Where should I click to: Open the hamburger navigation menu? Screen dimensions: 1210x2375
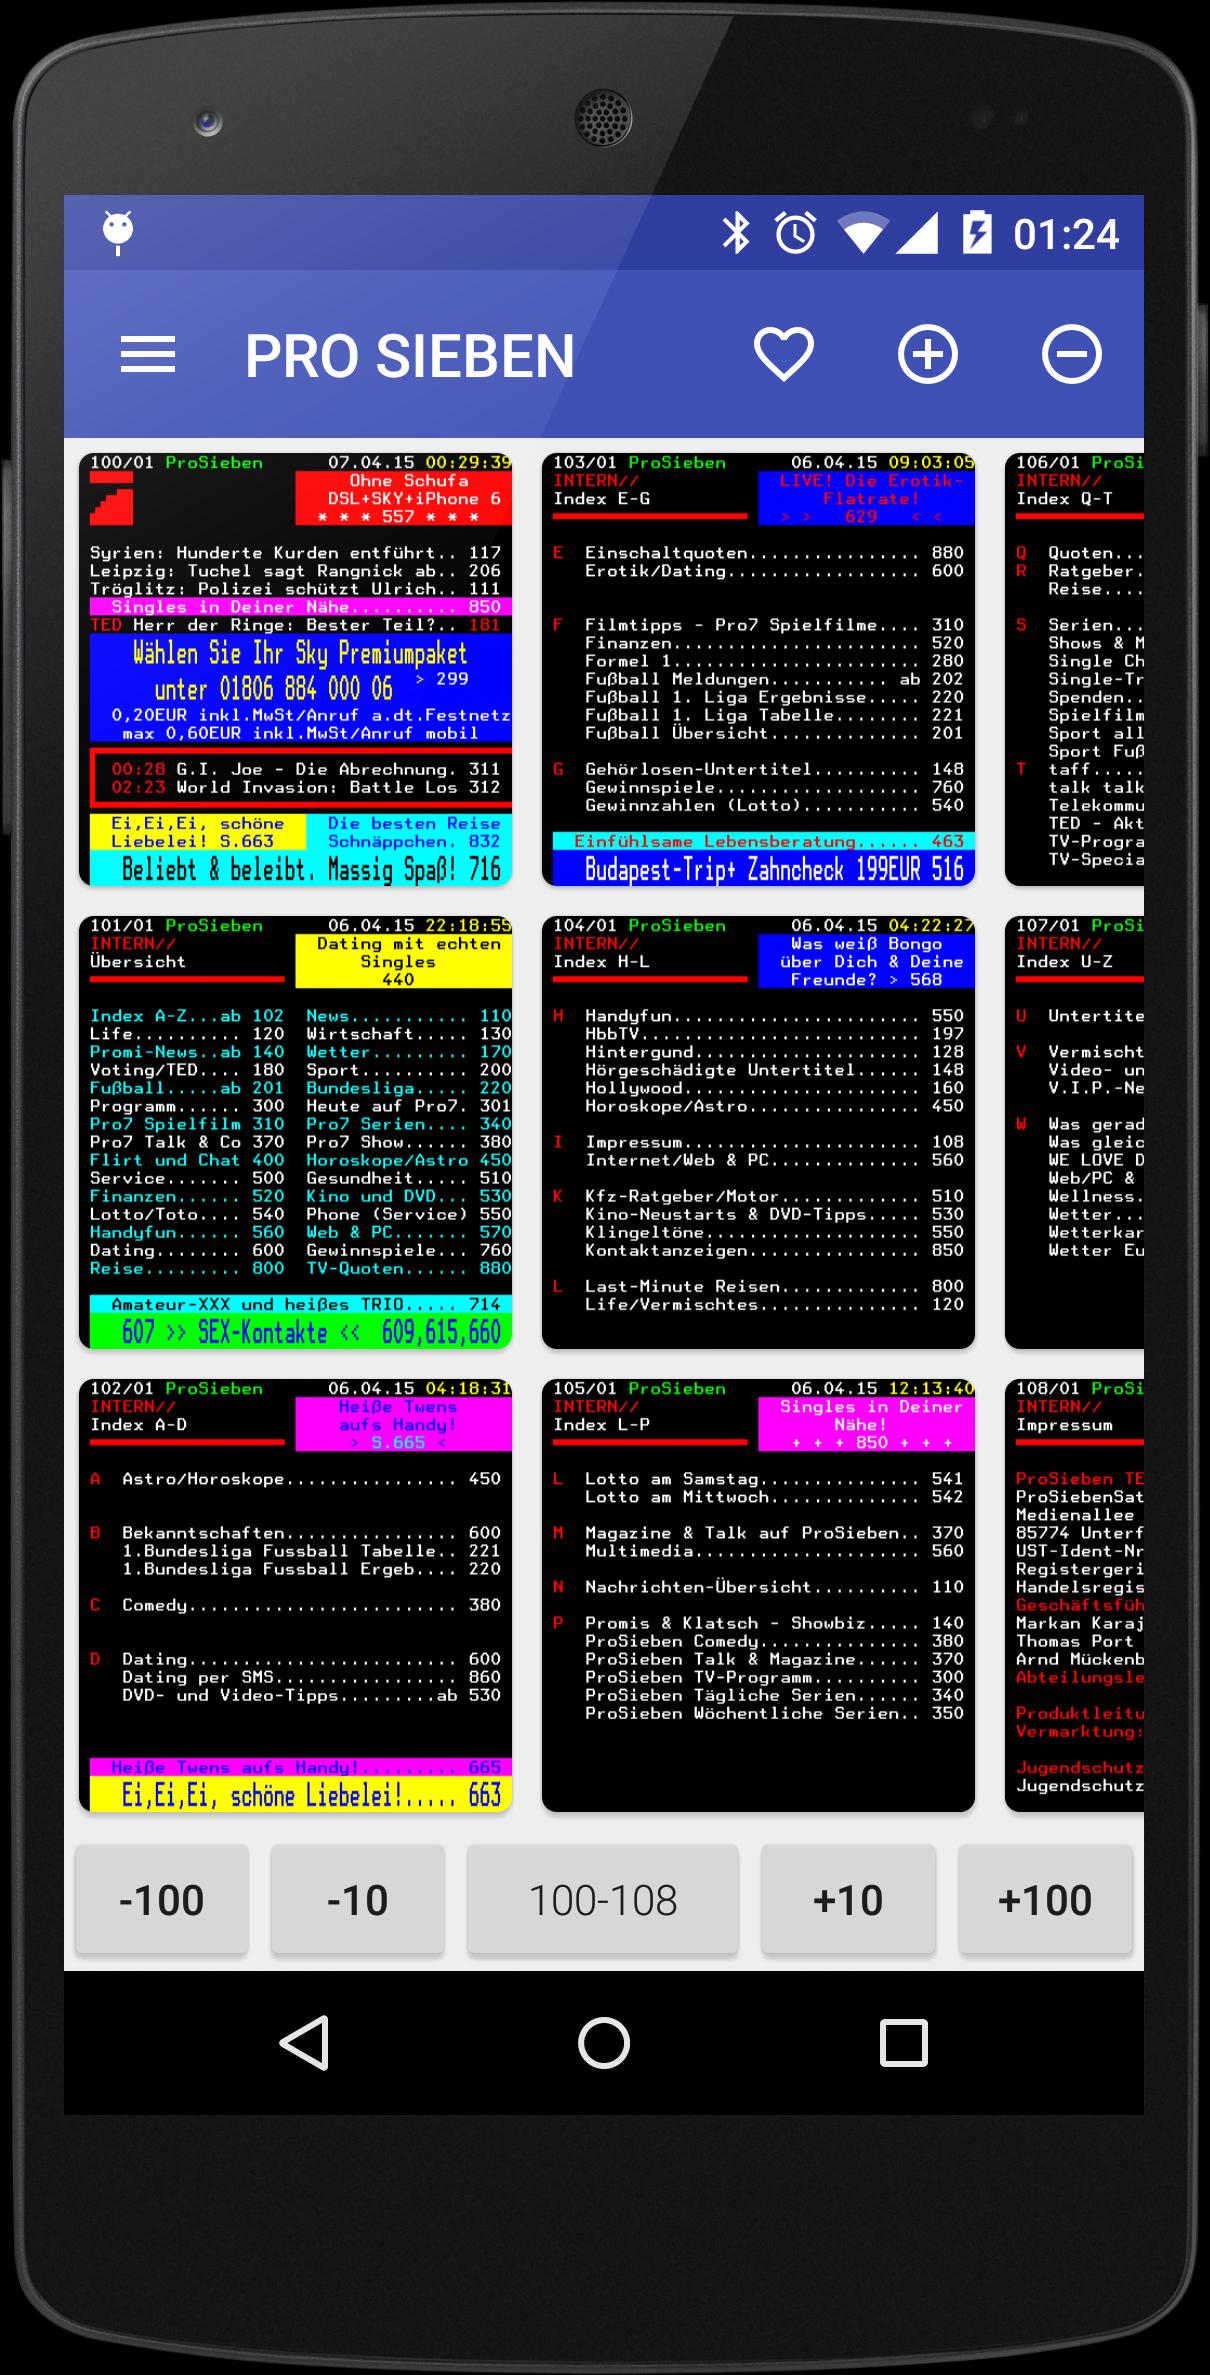[x=148, y=355]
